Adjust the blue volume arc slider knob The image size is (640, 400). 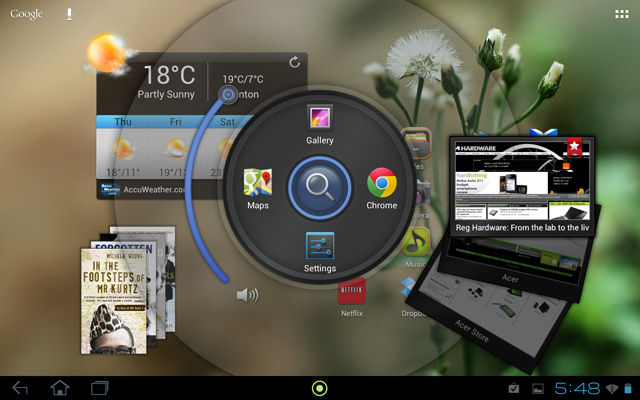click(x=228, y=95)
